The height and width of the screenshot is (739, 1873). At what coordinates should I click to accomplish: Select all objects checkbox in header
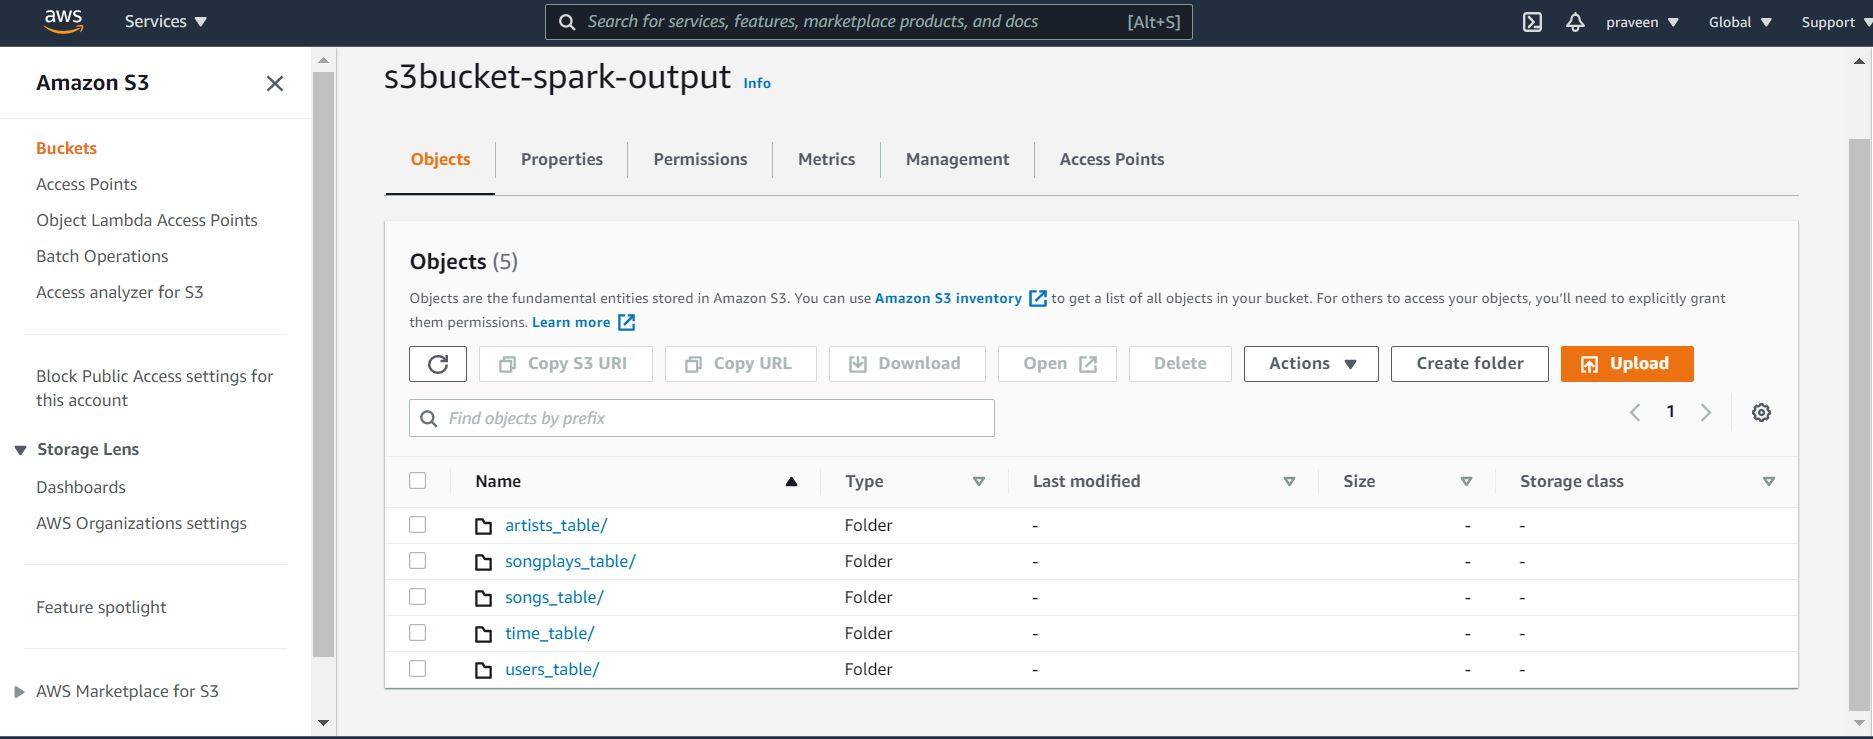pyautogui.click(x=418, y=481)
